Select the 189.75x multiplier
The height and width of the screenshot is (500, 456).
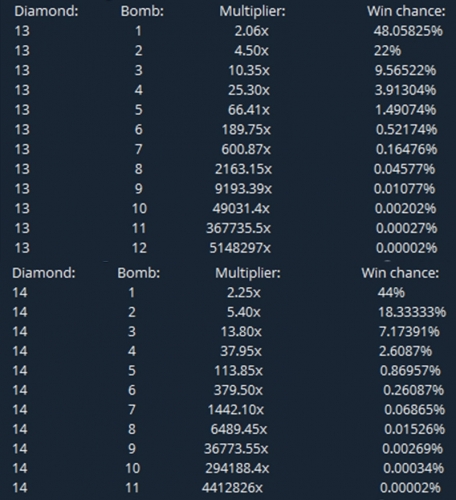click(x=246, y=129)
